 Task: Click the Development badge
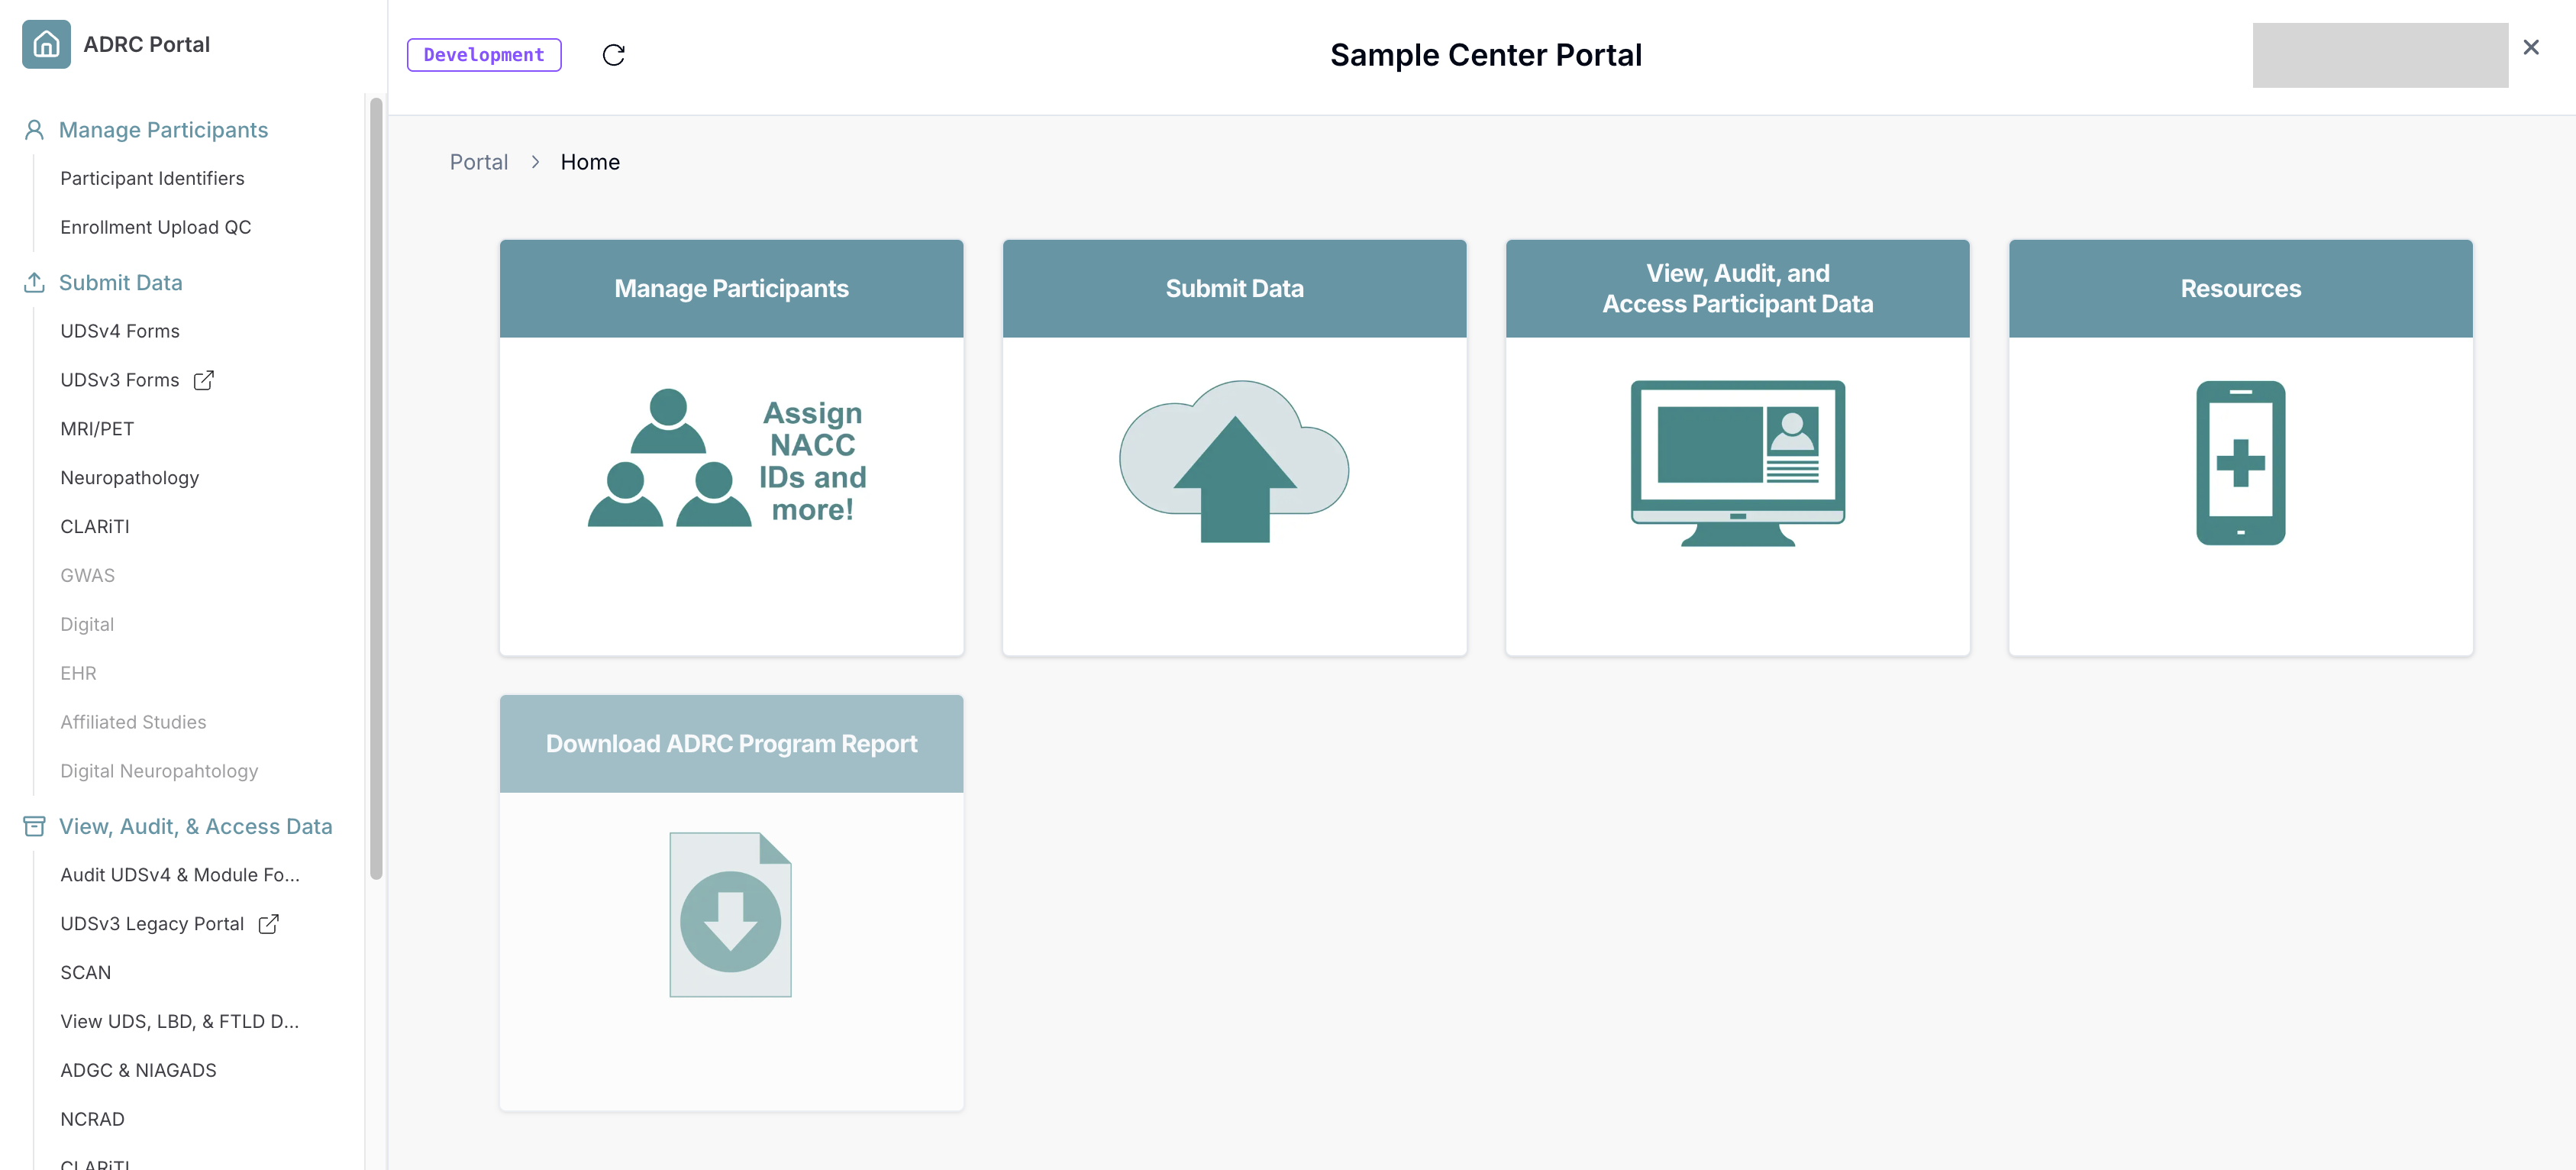[x=483, y=55]
